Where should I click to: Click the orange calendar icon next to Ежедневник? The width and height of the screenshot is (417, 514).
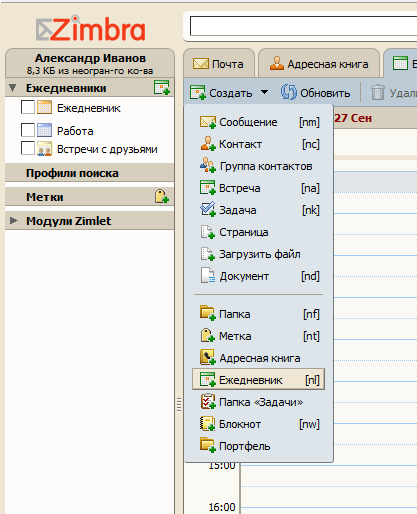(44, 107)
